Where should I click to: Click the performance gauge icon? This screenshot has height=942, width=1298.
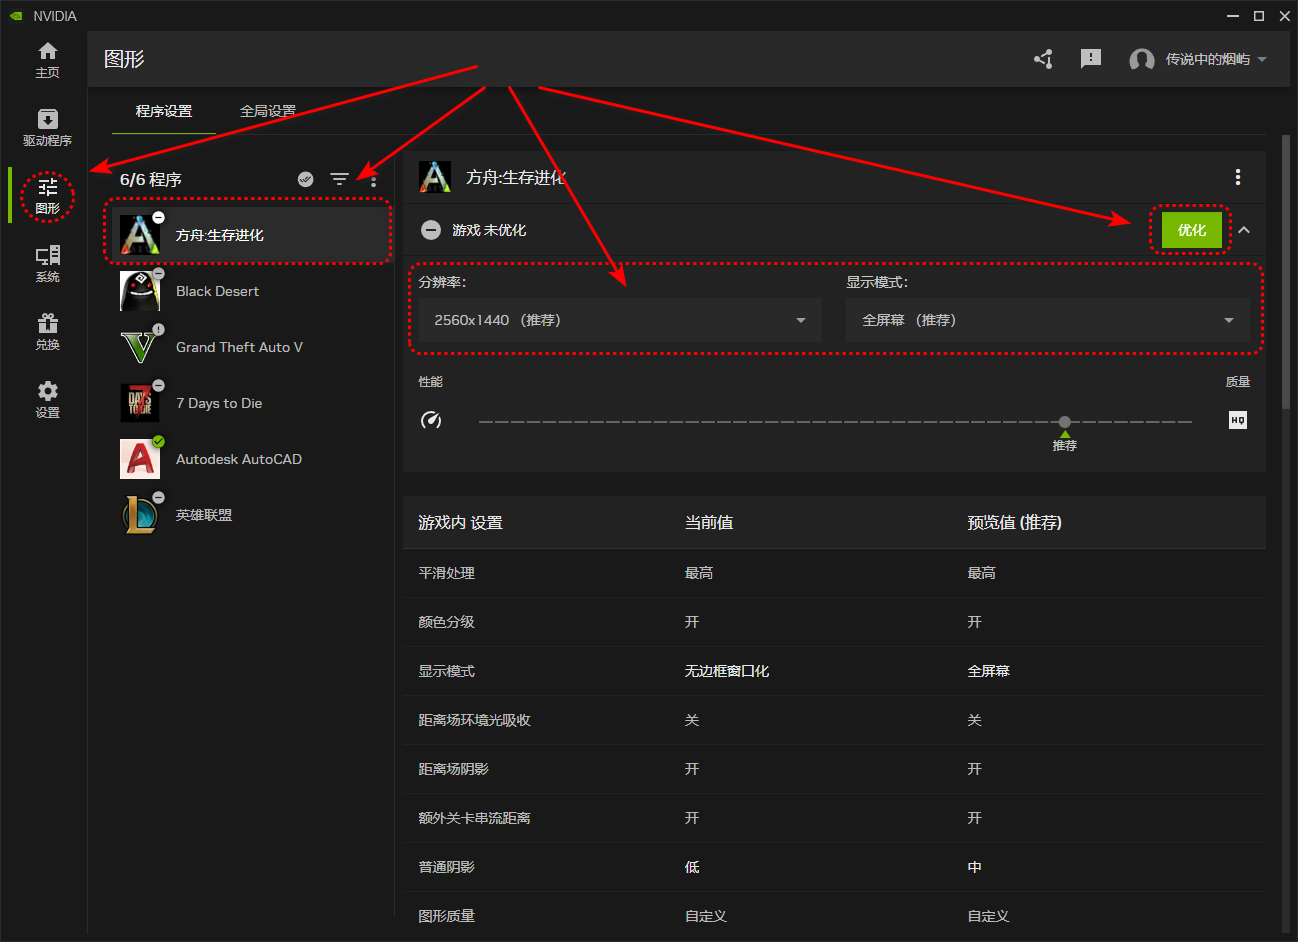(x=431, y=420)
